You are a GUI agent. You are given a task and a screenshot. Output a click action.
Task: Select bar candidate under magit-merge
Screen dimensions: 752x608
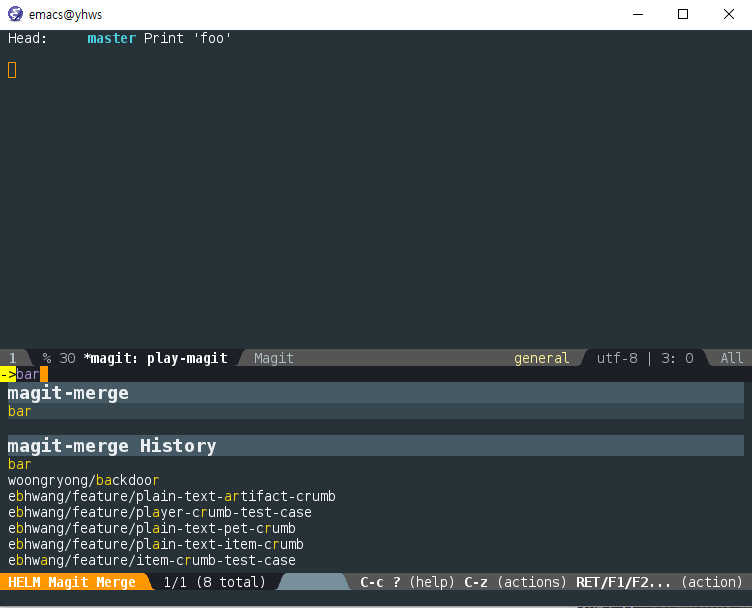pyautogui.click(x=376, y=411)
